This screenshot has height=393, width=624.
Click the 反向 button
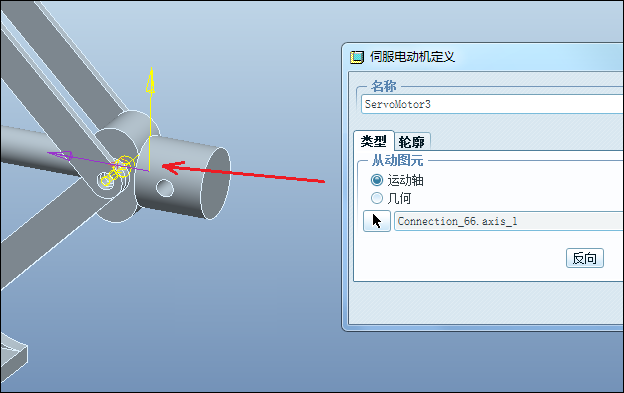(585, 258)
